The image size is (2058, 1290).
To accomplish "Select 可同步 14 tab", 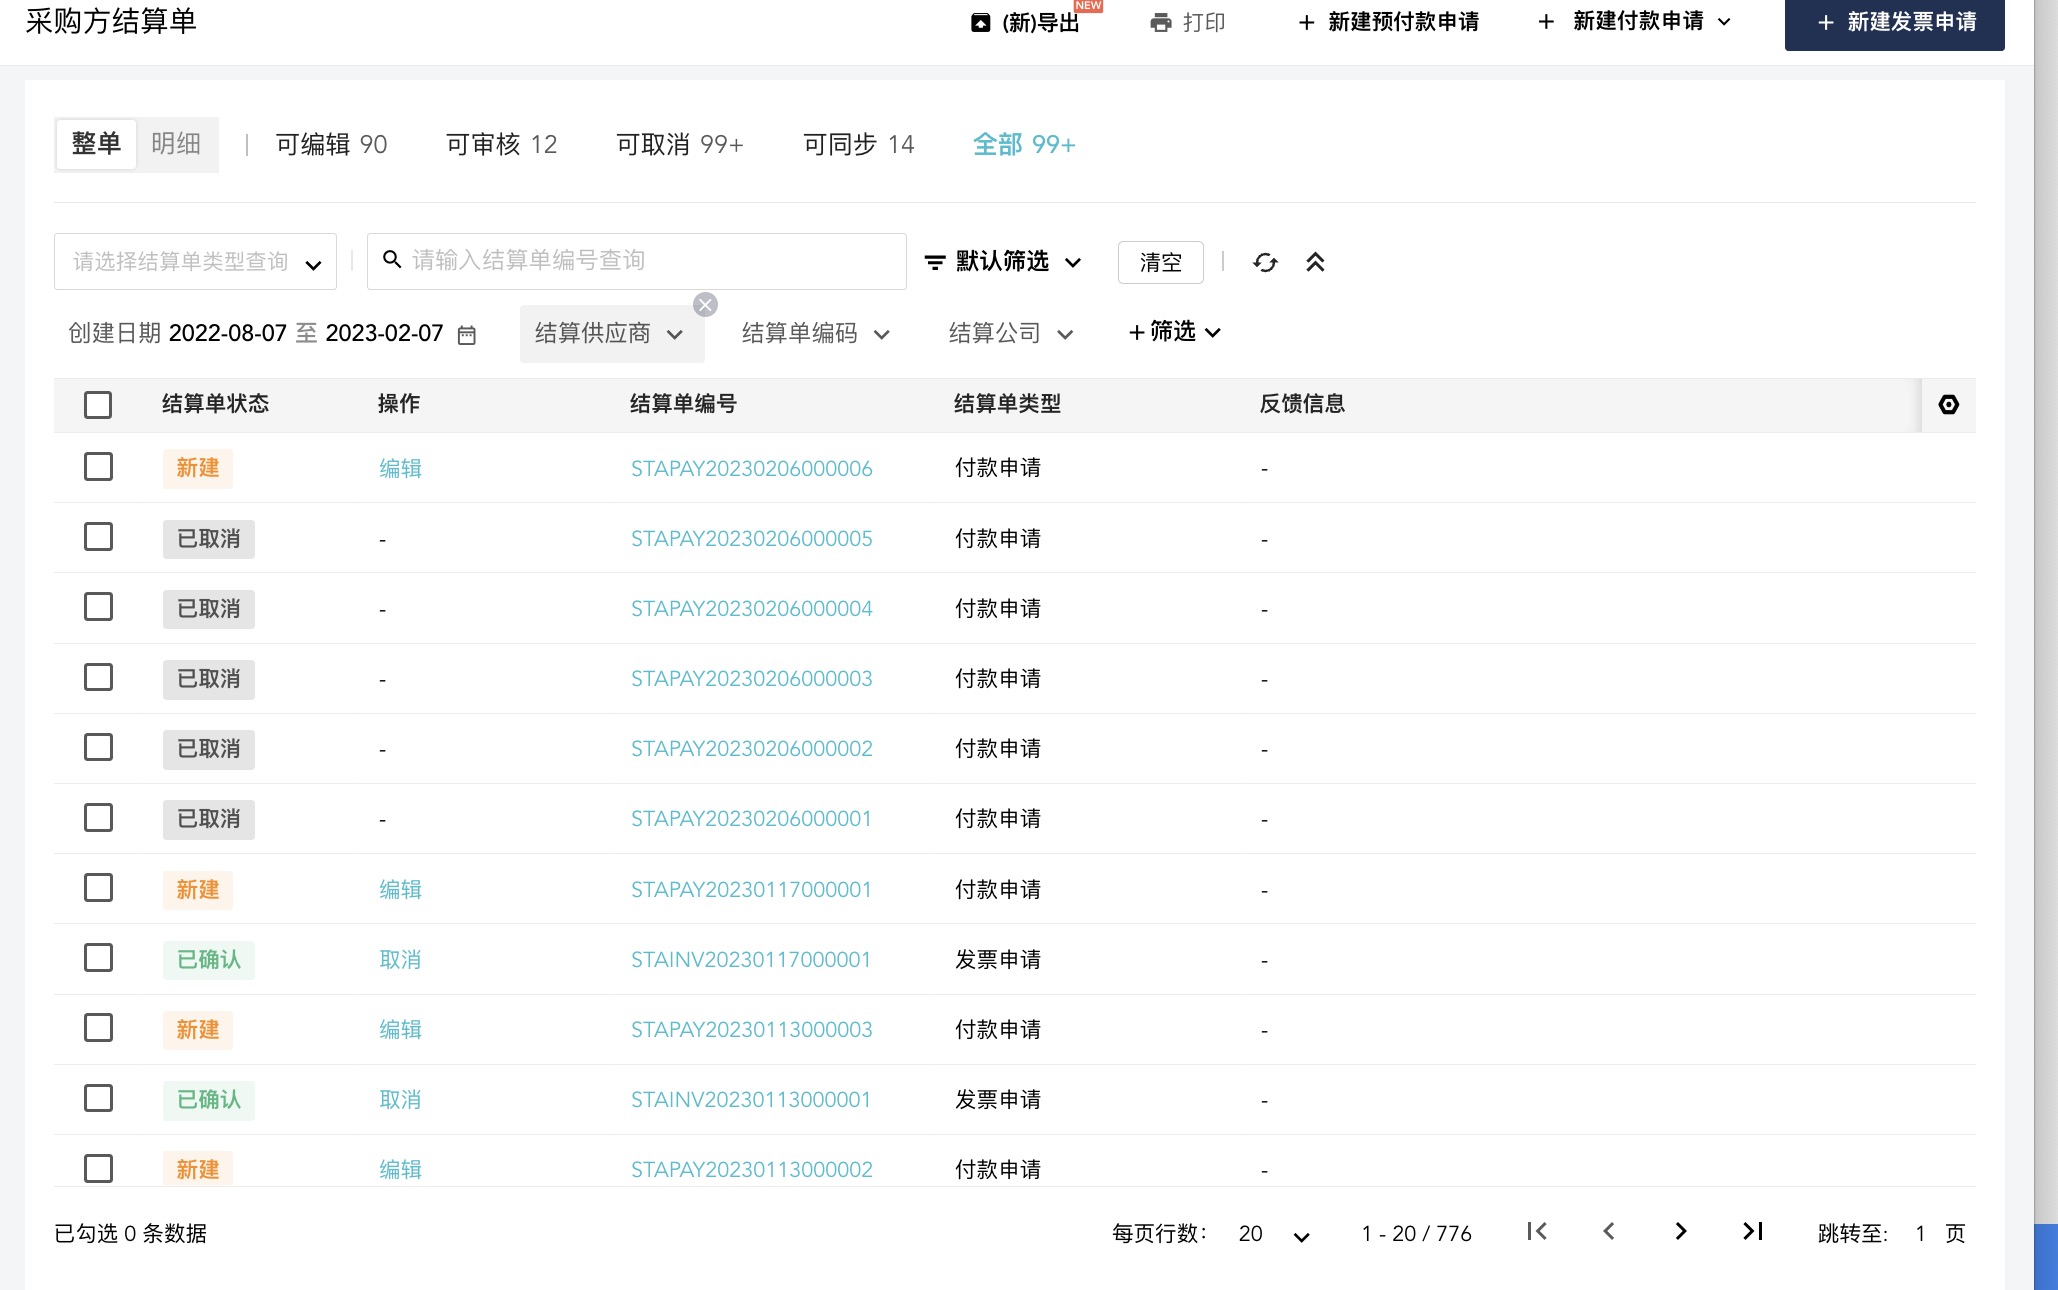I will coord(858,145).
